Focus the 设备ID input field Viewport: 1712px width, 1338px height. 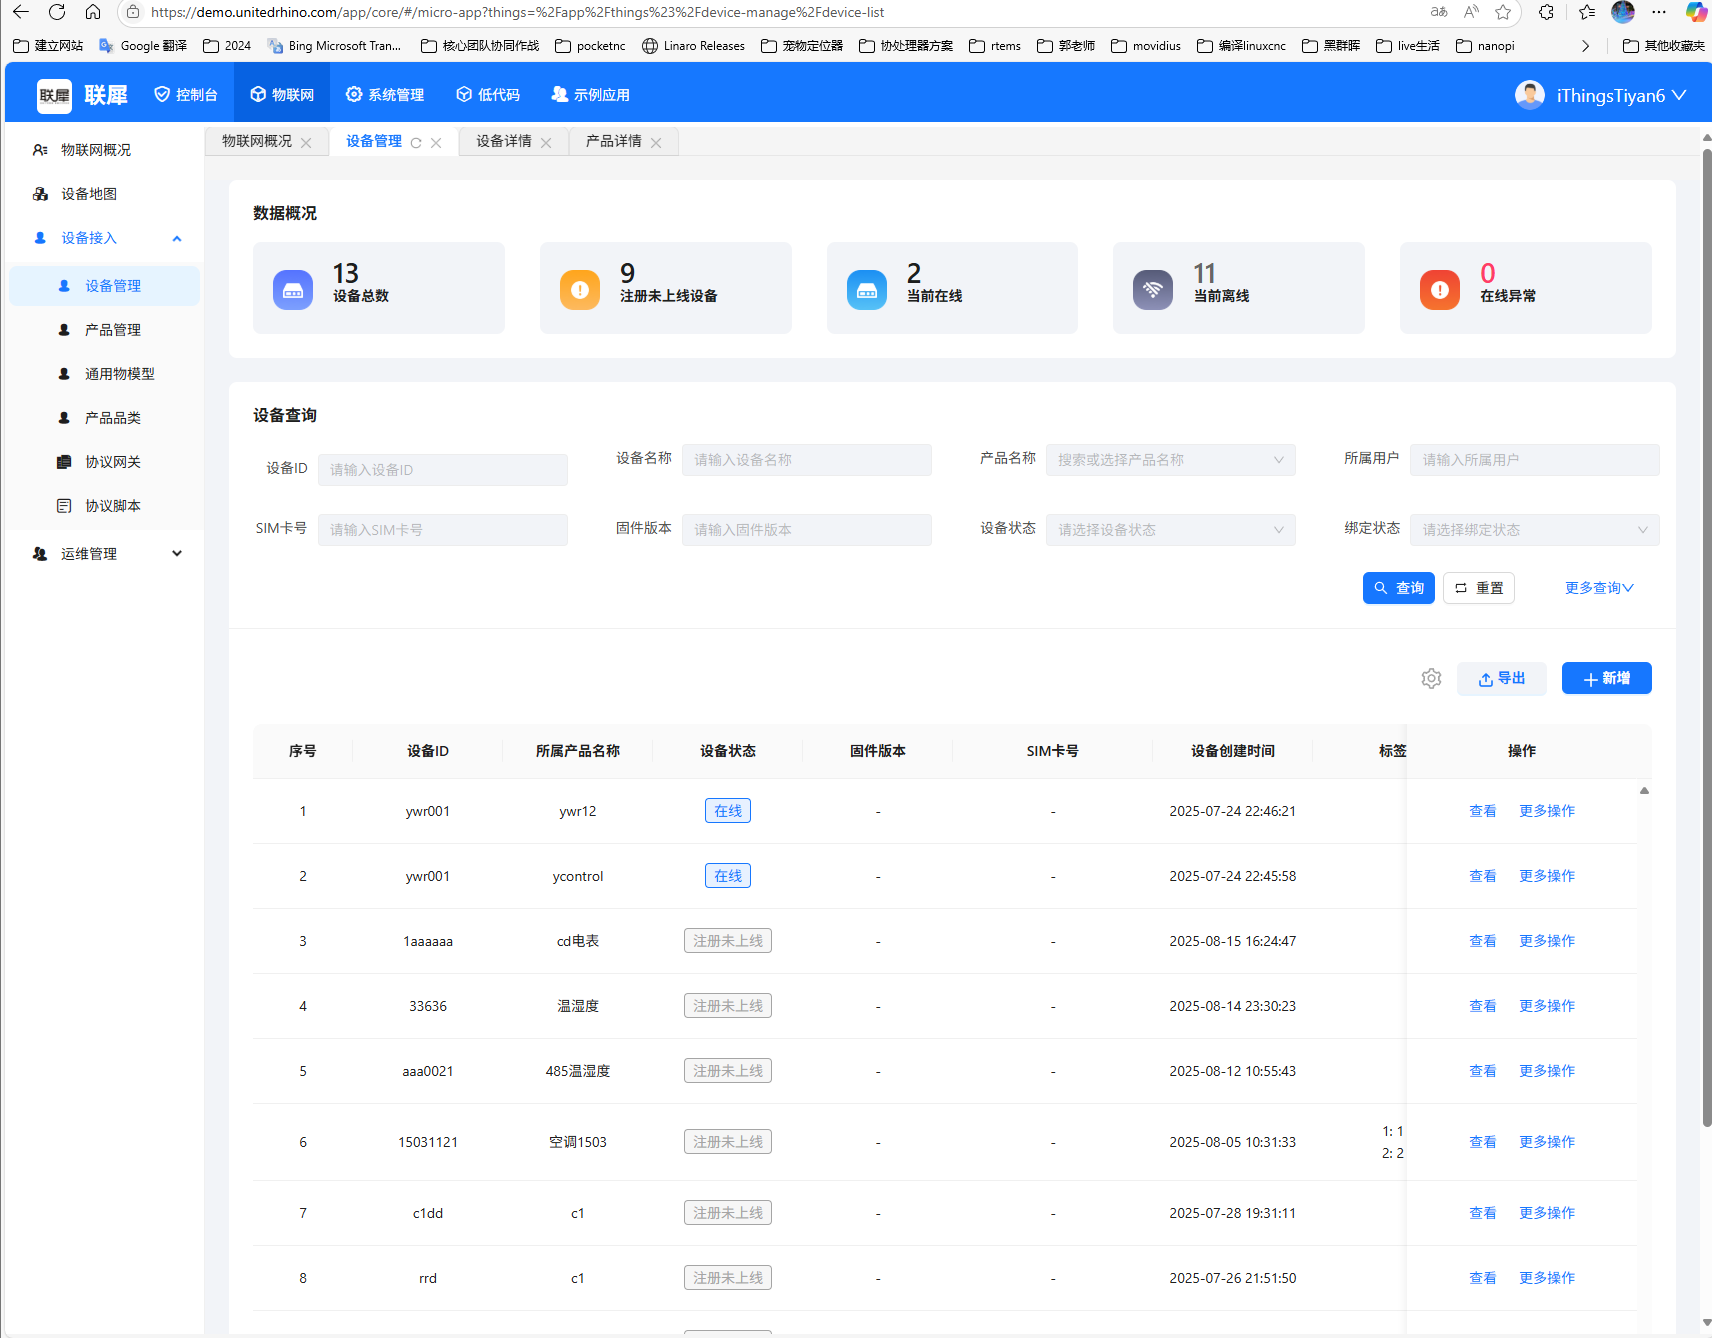442,470
